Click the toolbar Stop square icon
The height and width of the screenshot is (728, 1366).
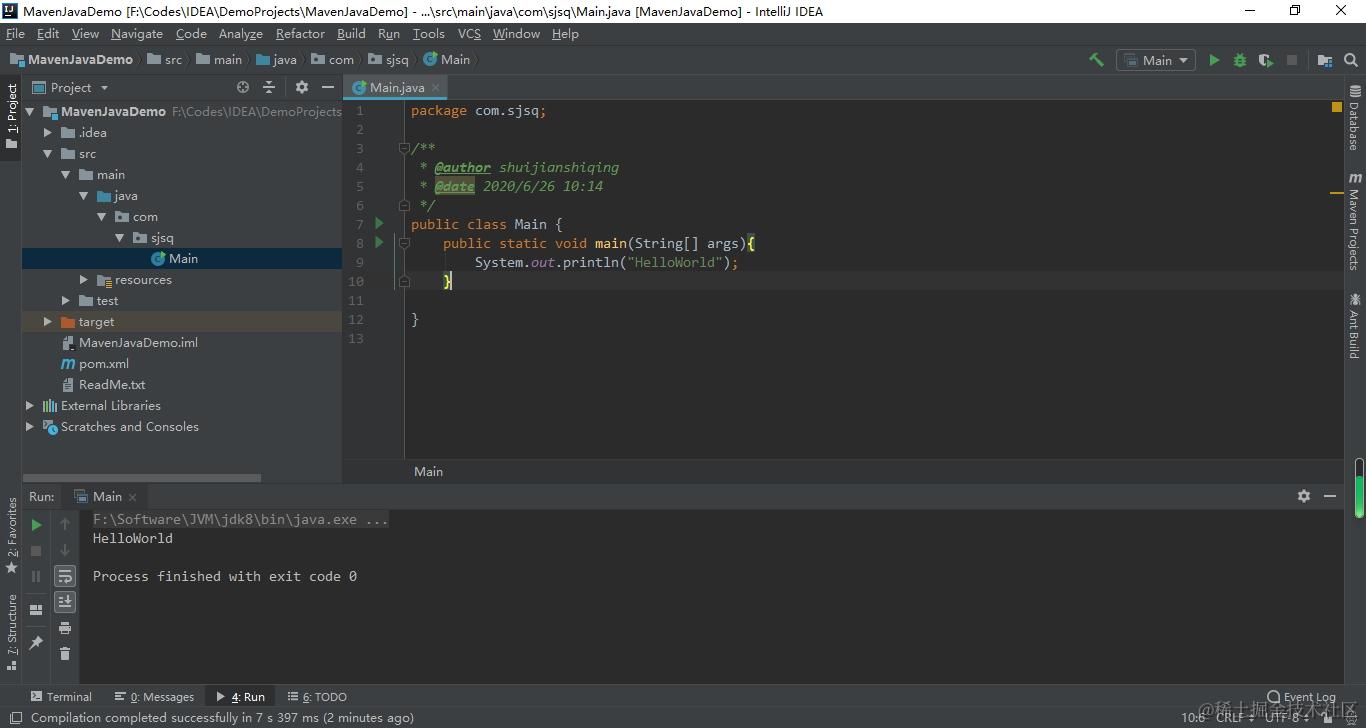pos(1292,60)
